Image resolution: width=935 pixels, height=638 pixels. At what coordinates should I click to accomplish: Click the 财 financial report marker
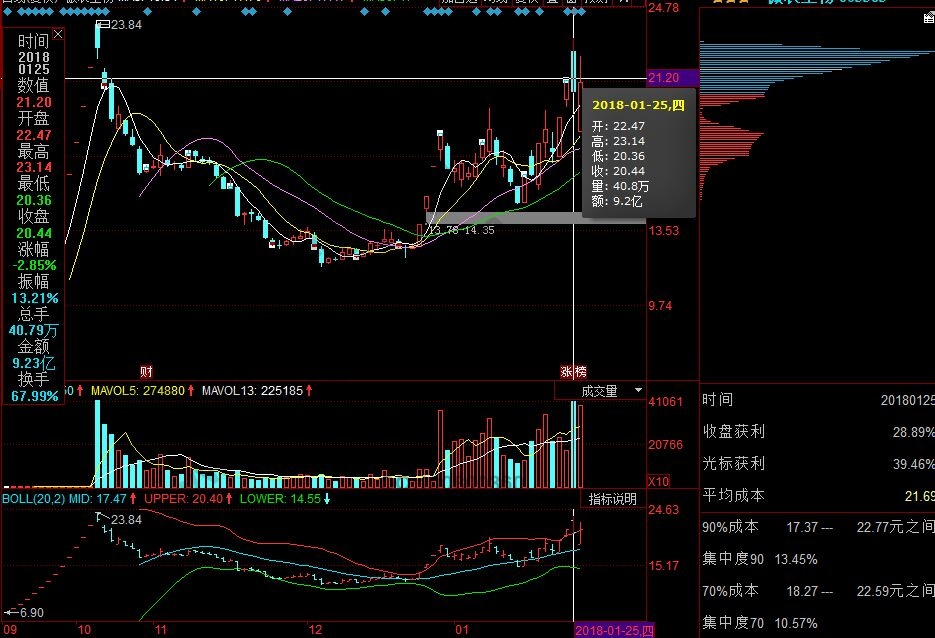point(146,372)
